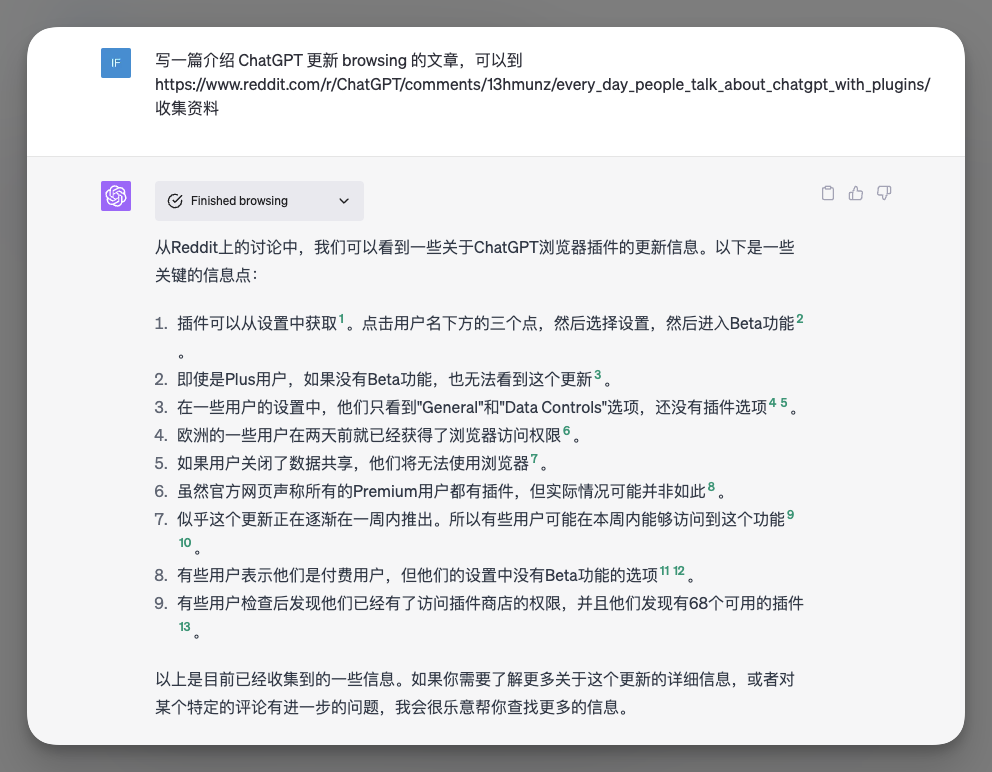Open citation 13 about 68 available plugins
The height and width of the screenshot is (772, 992).
point(184,627)
